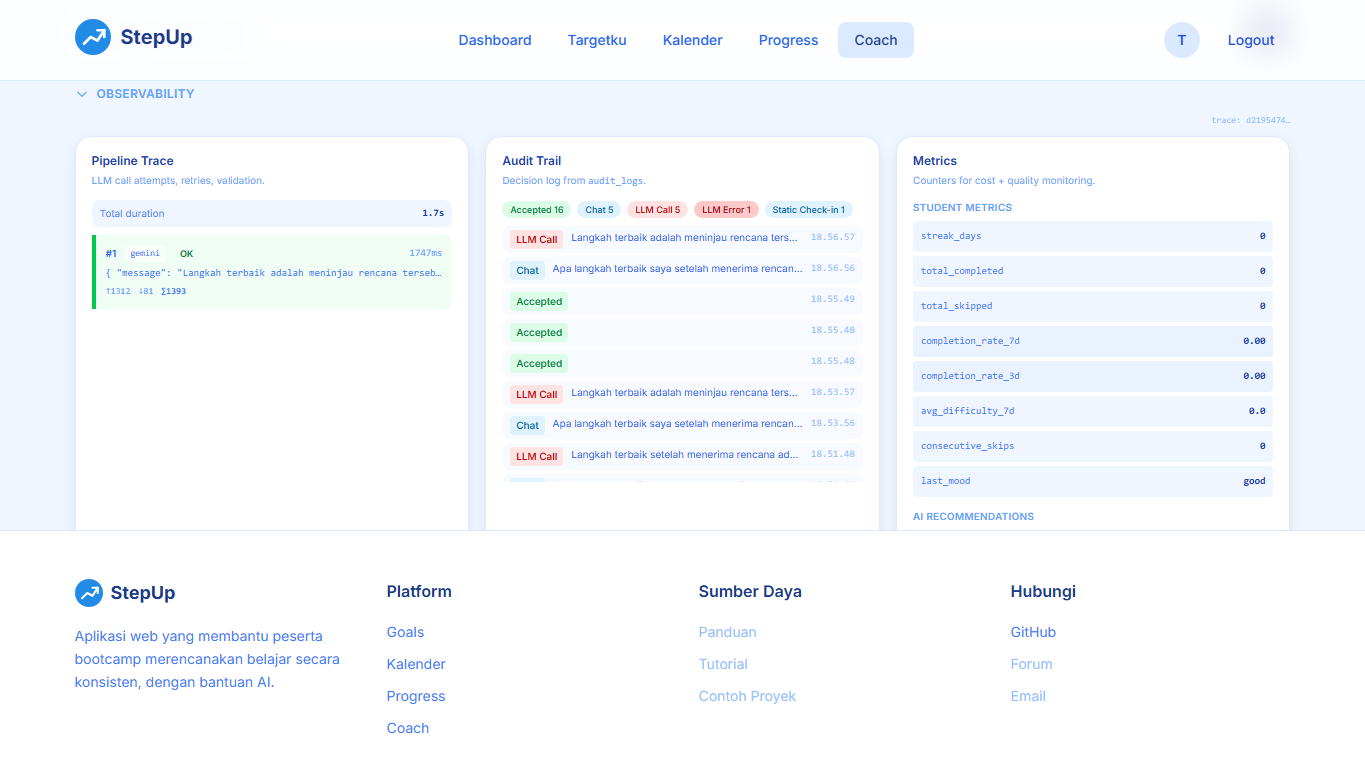Open Tutorial footer link
The height and width of the screenshot is (768, 1365).
click(723, 664)
